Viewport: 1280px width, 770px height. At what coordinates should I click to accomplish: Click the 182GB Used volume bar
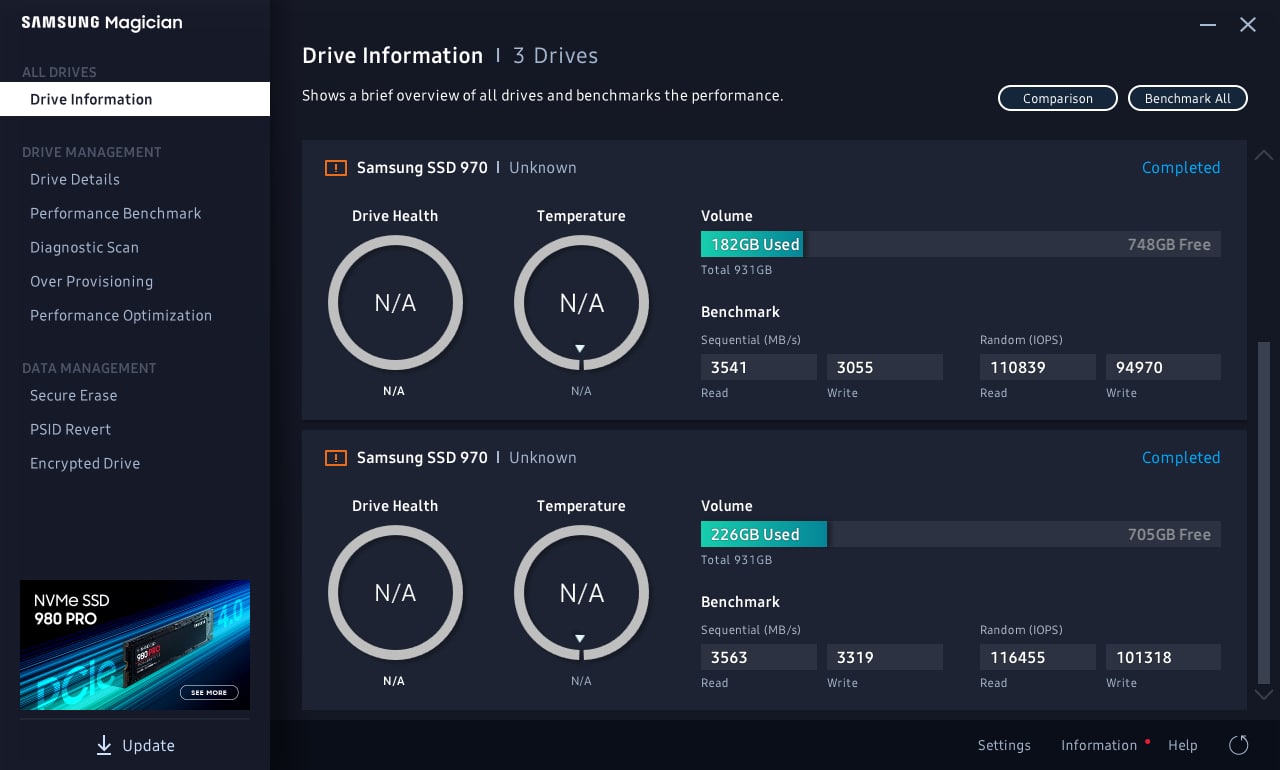[x=752, y=245]
